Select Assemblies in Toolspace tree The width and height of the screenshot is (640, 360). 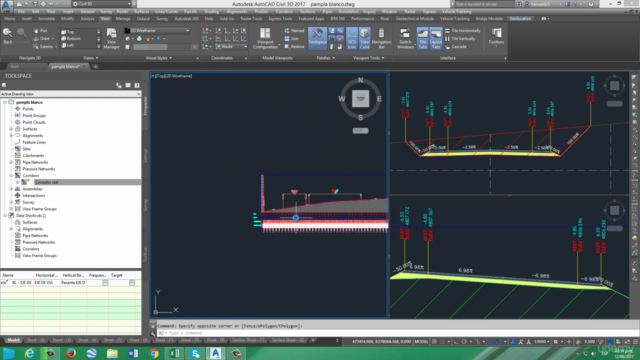coord(33,189)
